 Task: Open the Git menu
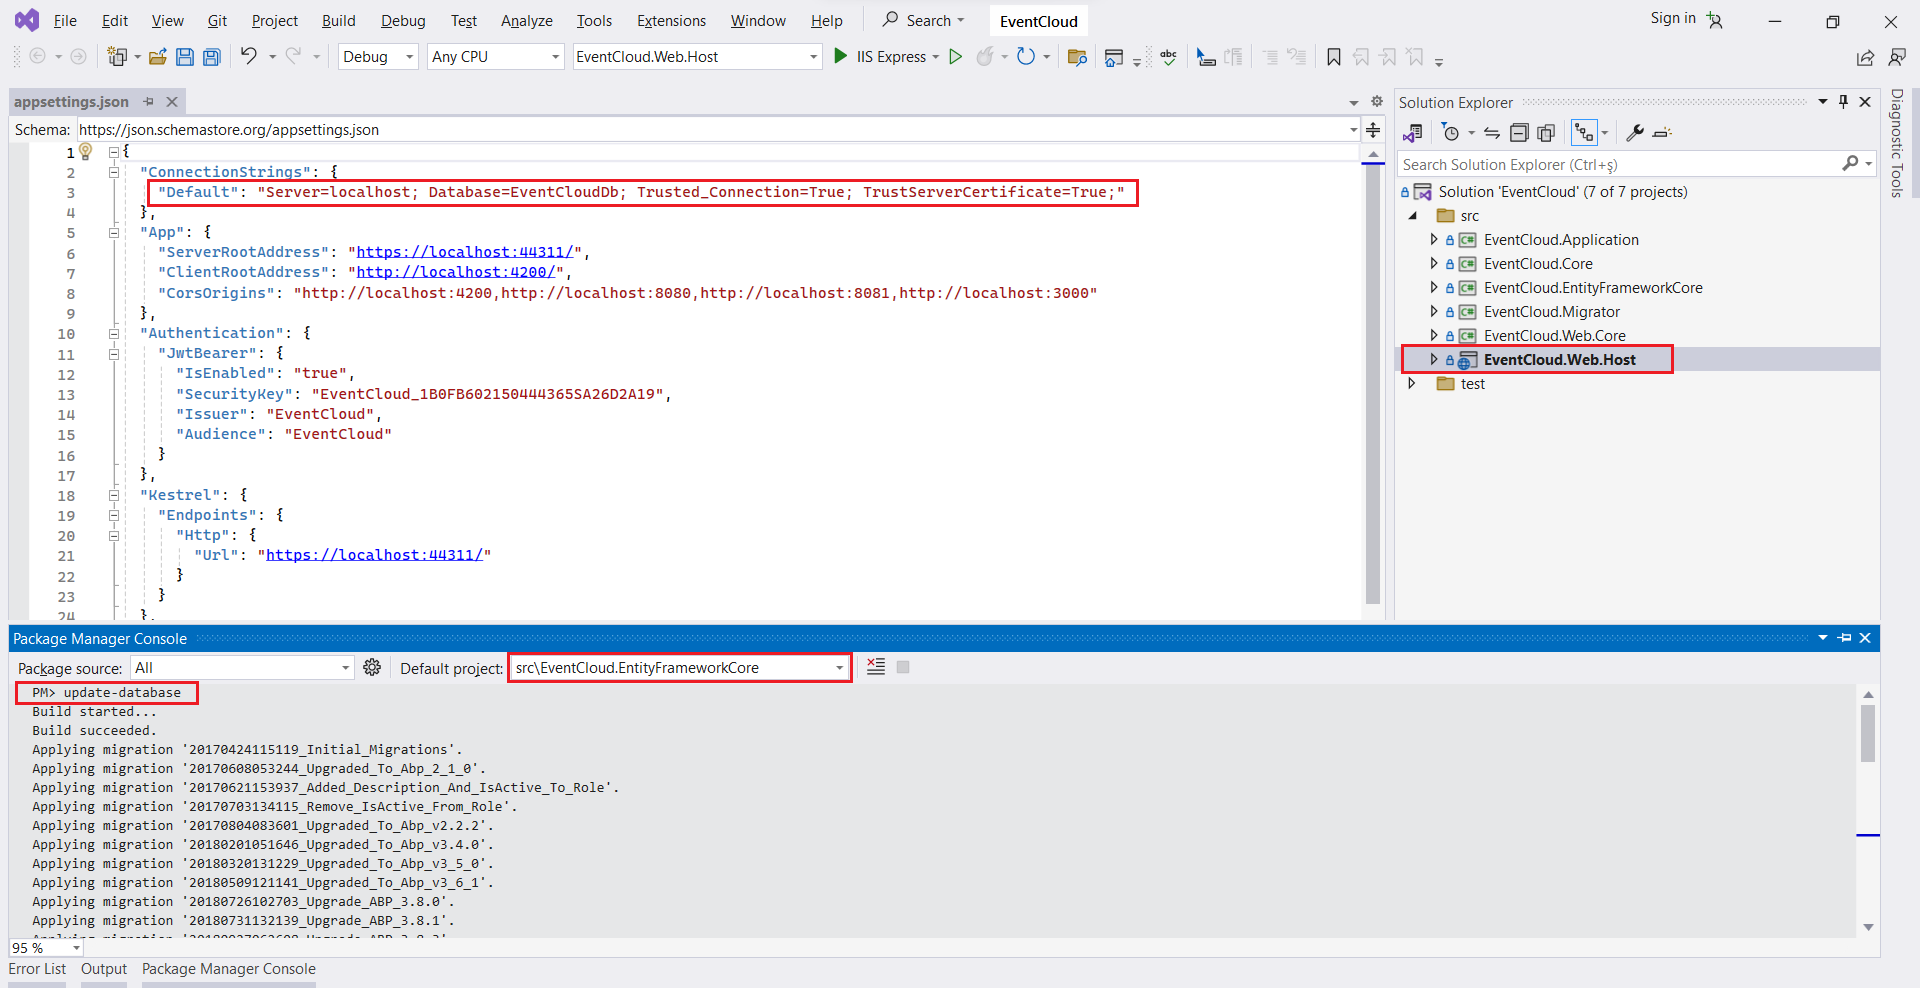click(217, 21)
